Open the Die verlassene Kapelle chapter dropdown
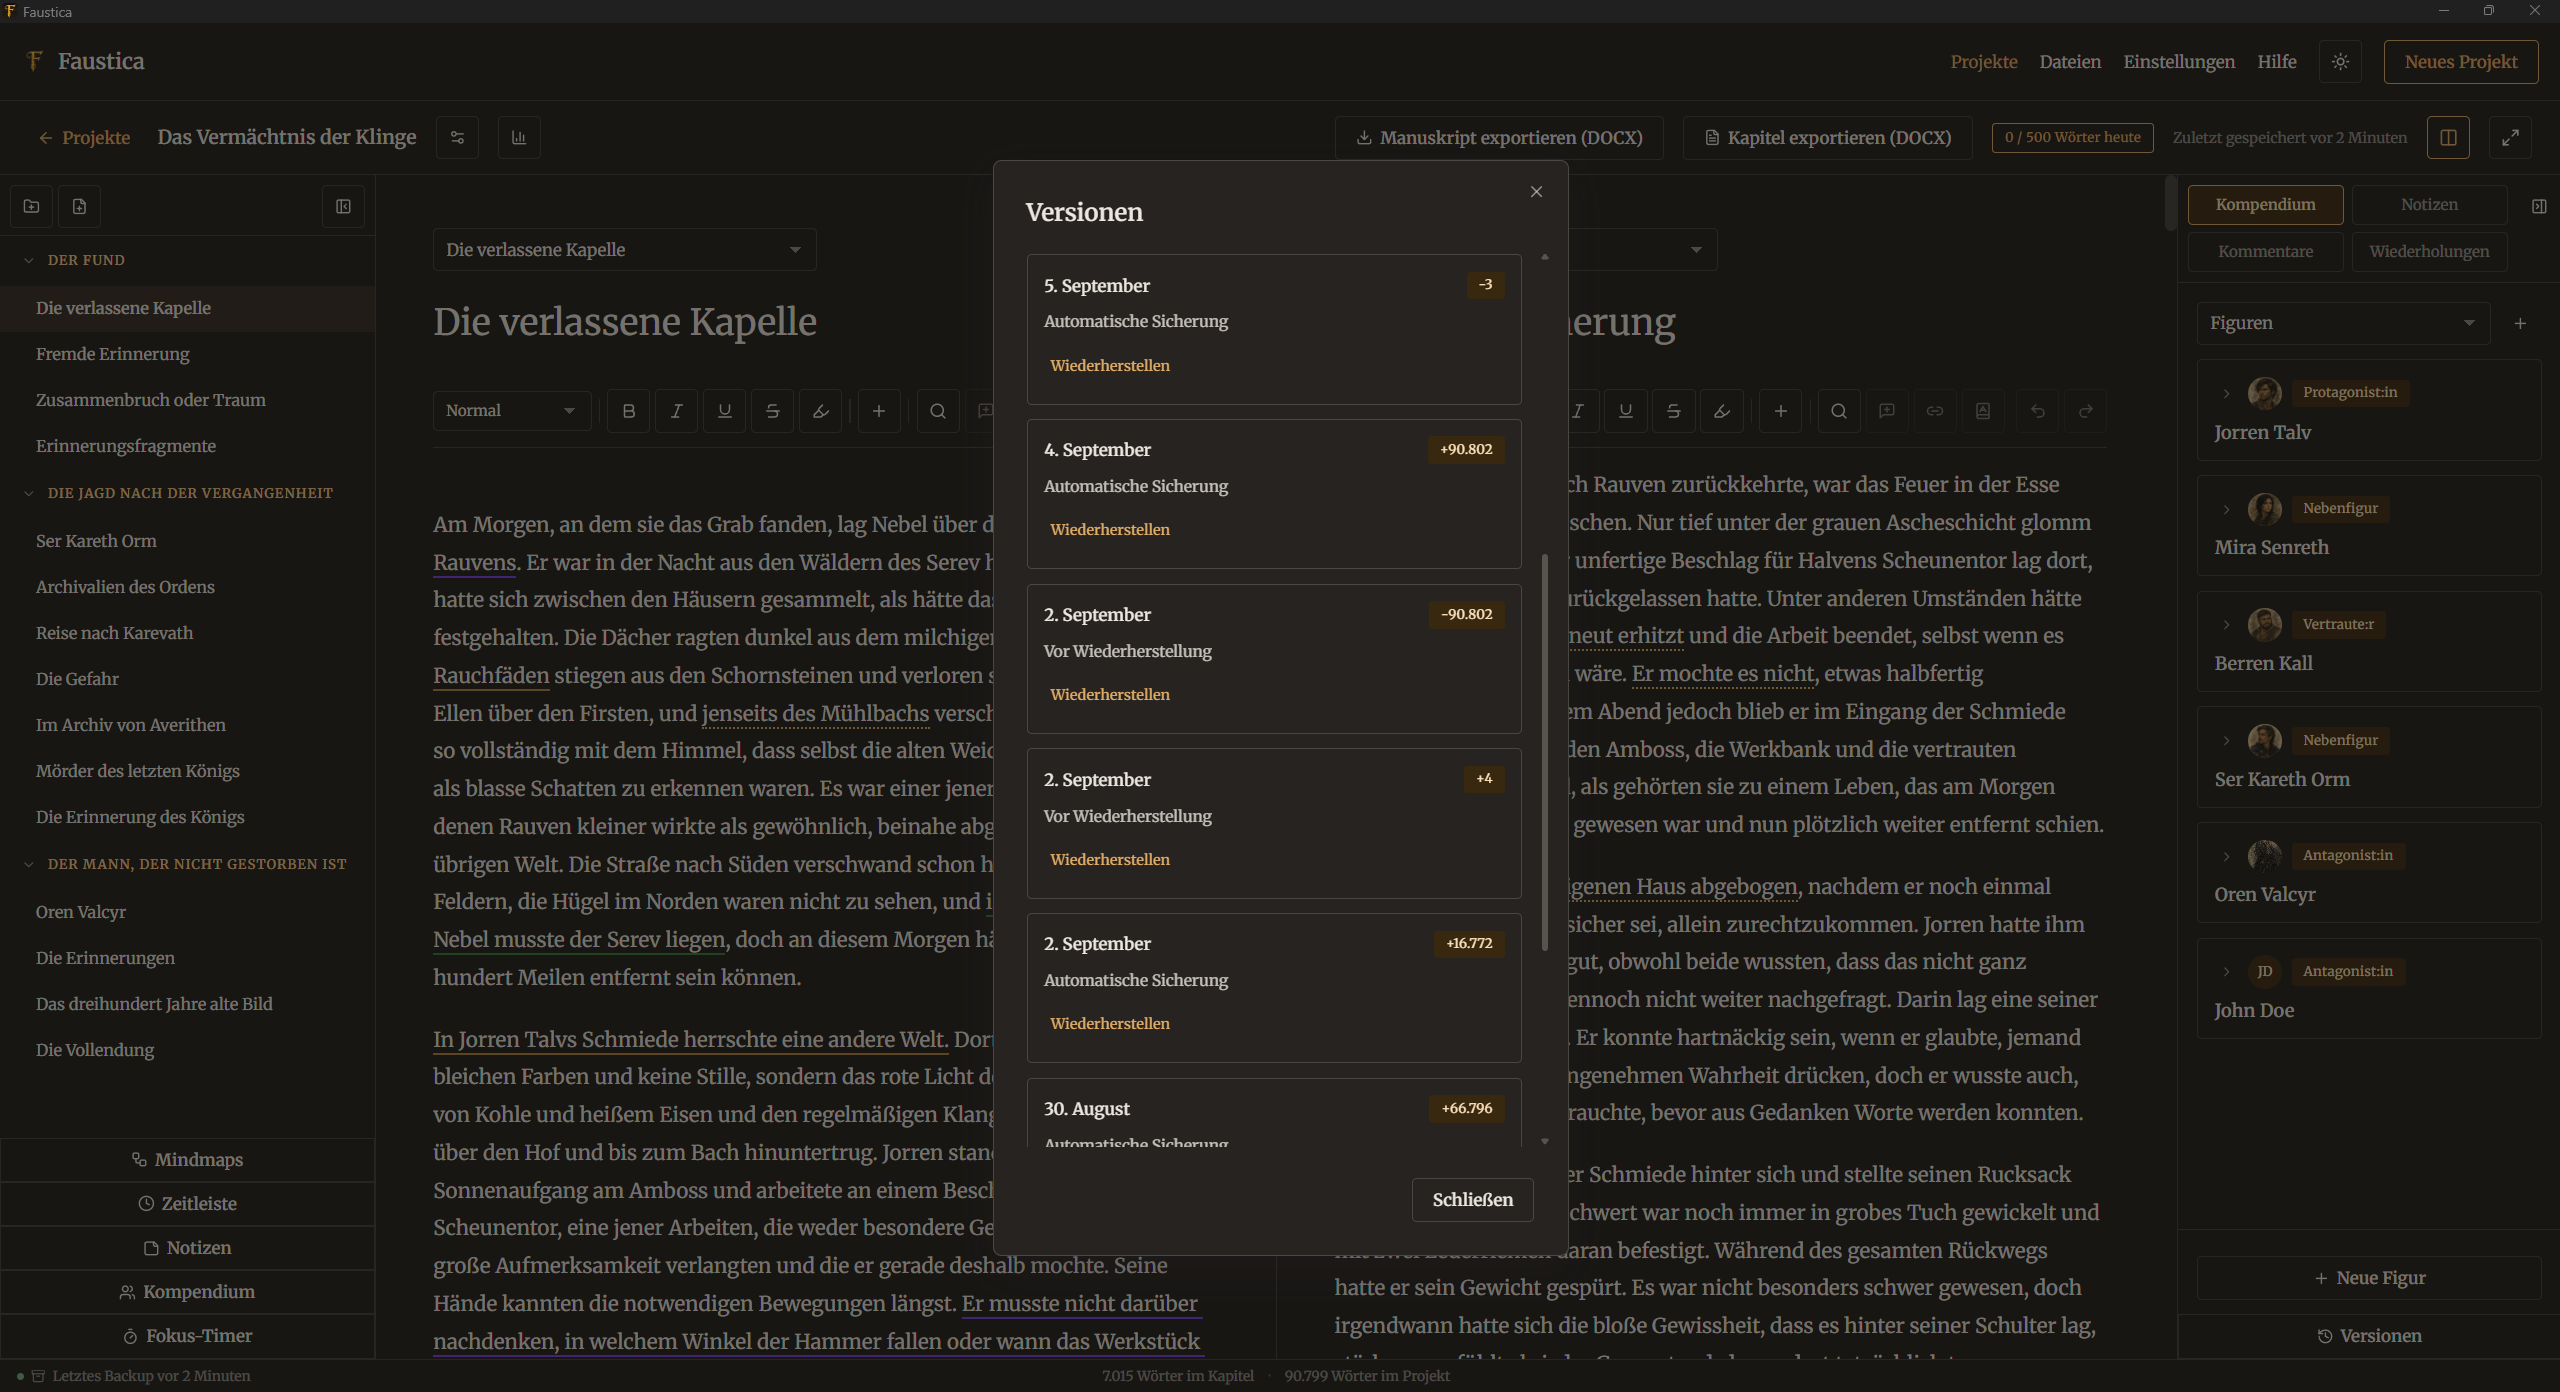2560x1392 pixels. 624,250
